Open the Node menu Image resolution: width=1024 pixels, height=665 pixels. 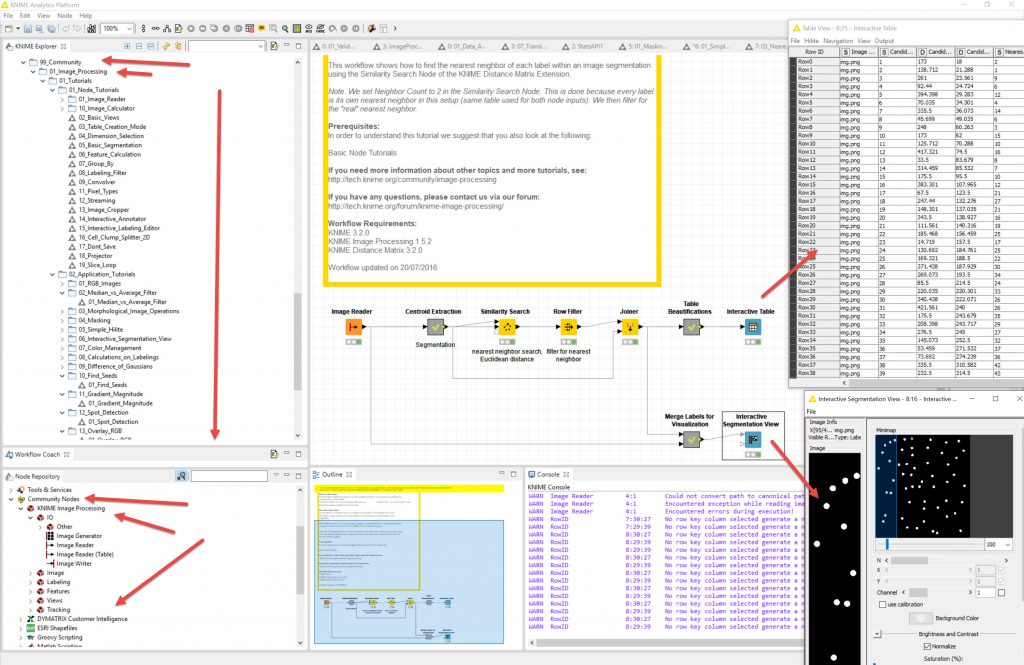[65, 16]
